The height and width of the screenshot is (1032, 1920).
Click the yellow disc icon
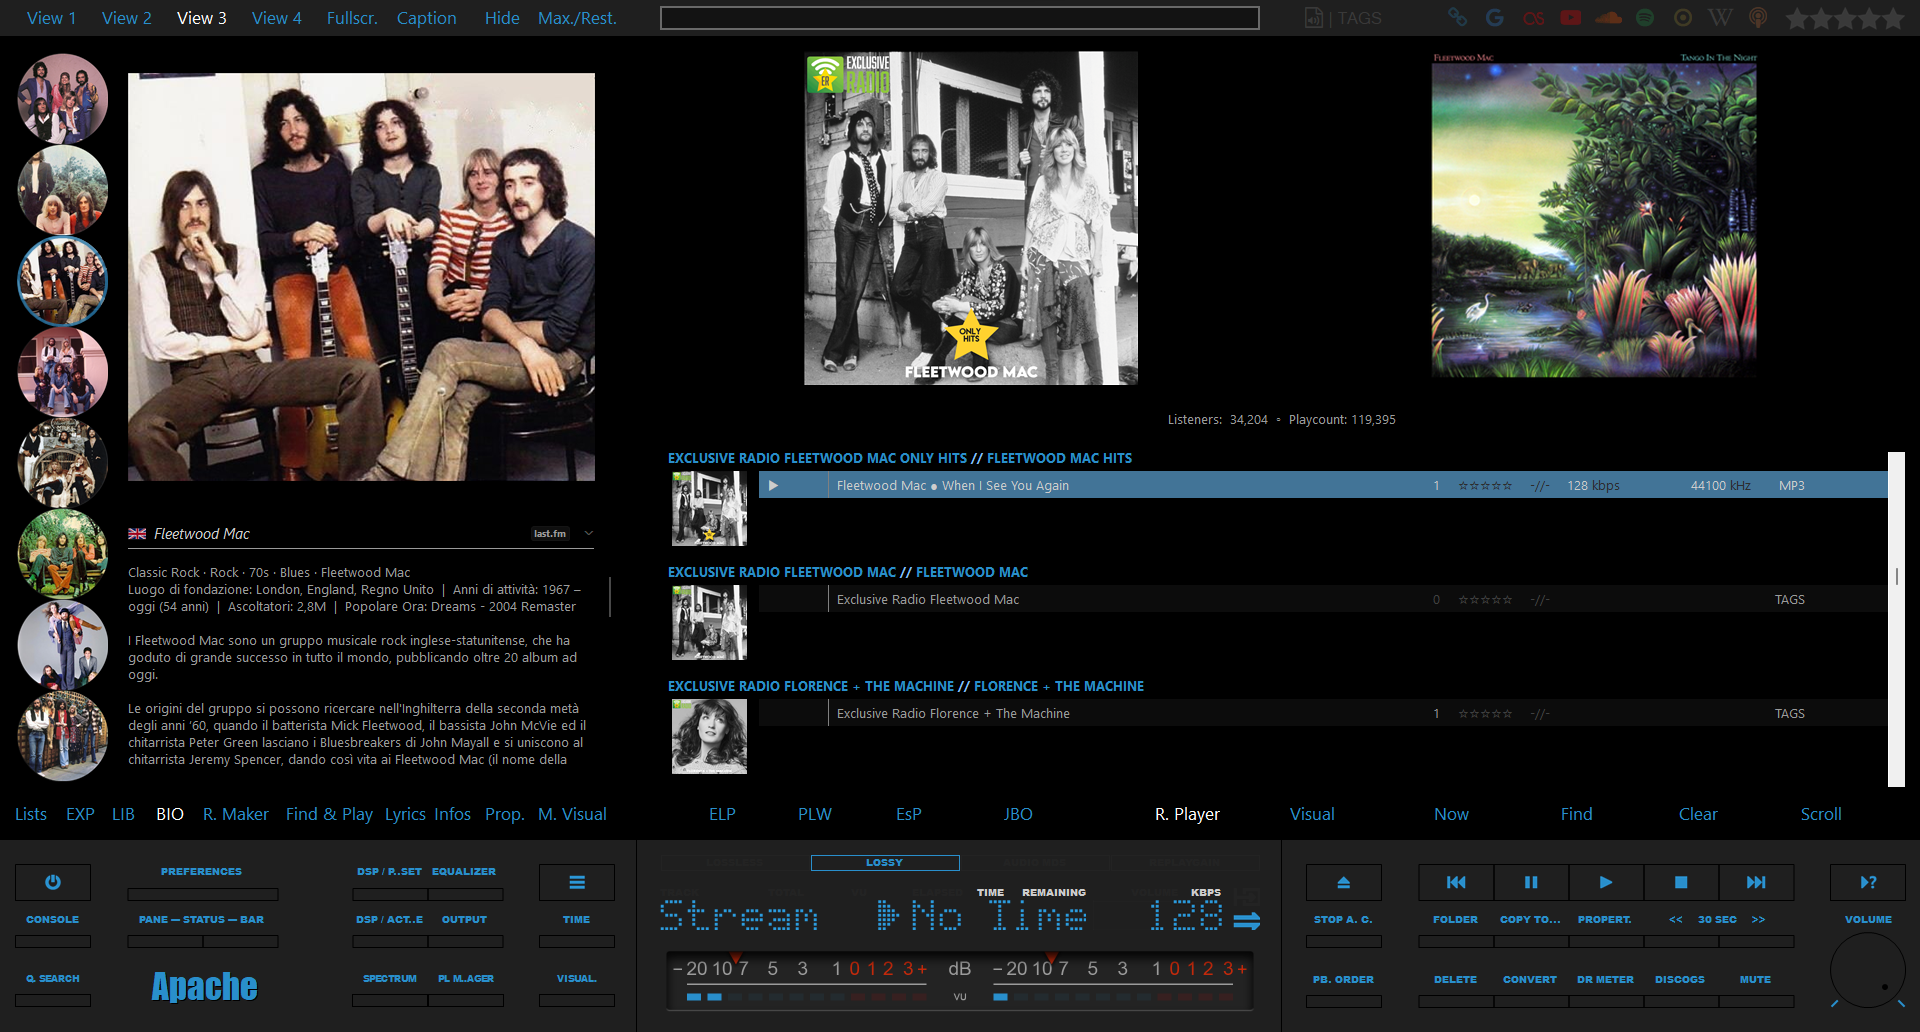pos(1683,17)
